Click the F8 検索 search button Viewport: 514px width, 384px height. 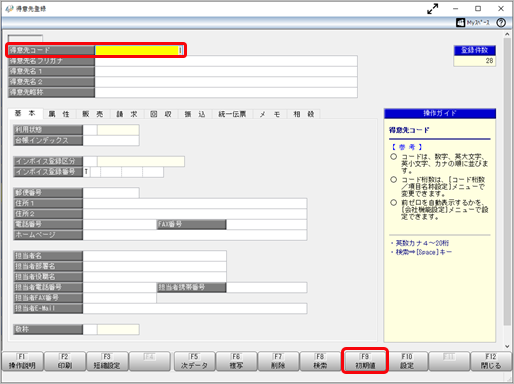point(320,361)
